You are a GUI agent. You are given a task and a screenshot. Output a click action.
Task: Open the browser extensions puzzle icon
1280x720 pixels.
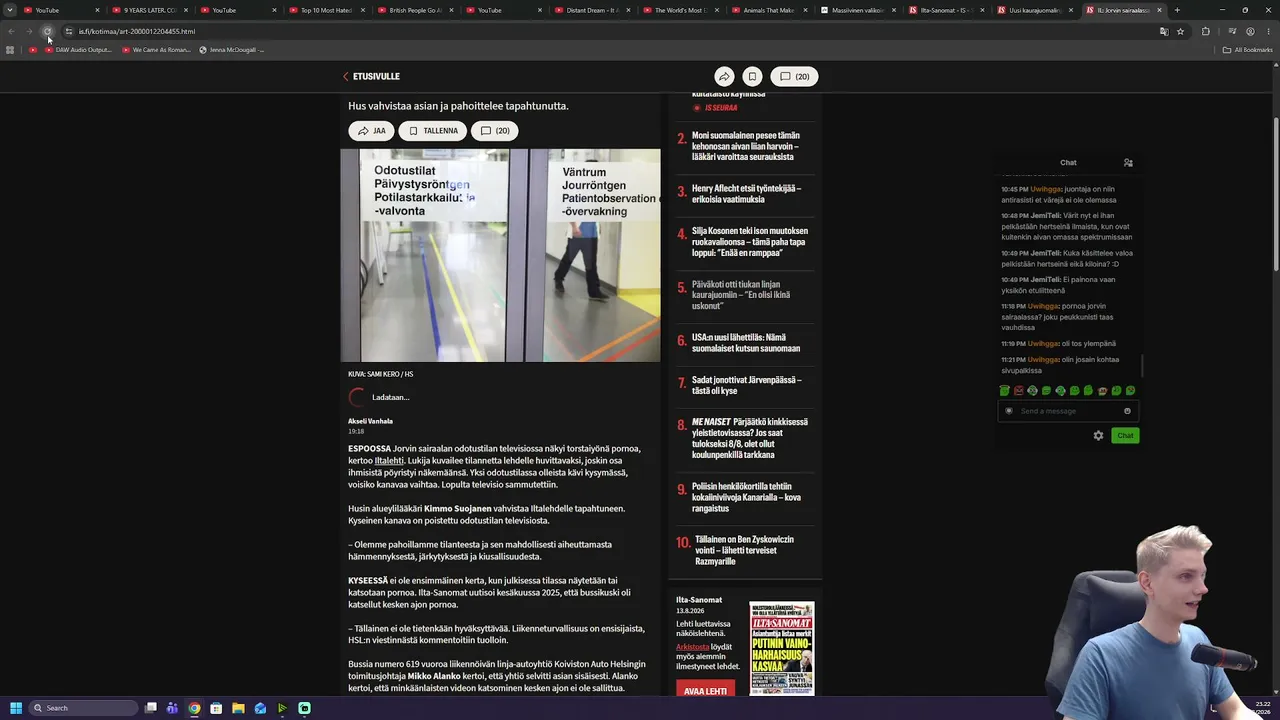point(1205,31)
